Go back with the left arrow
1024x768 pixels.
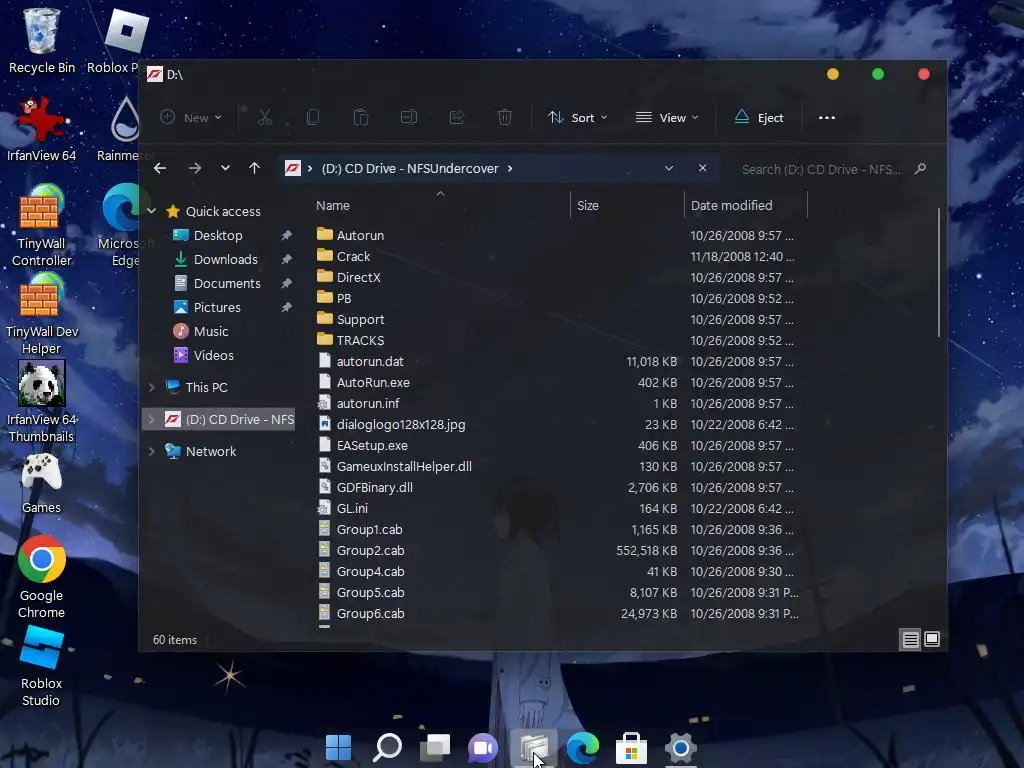[x=160, y=168]
